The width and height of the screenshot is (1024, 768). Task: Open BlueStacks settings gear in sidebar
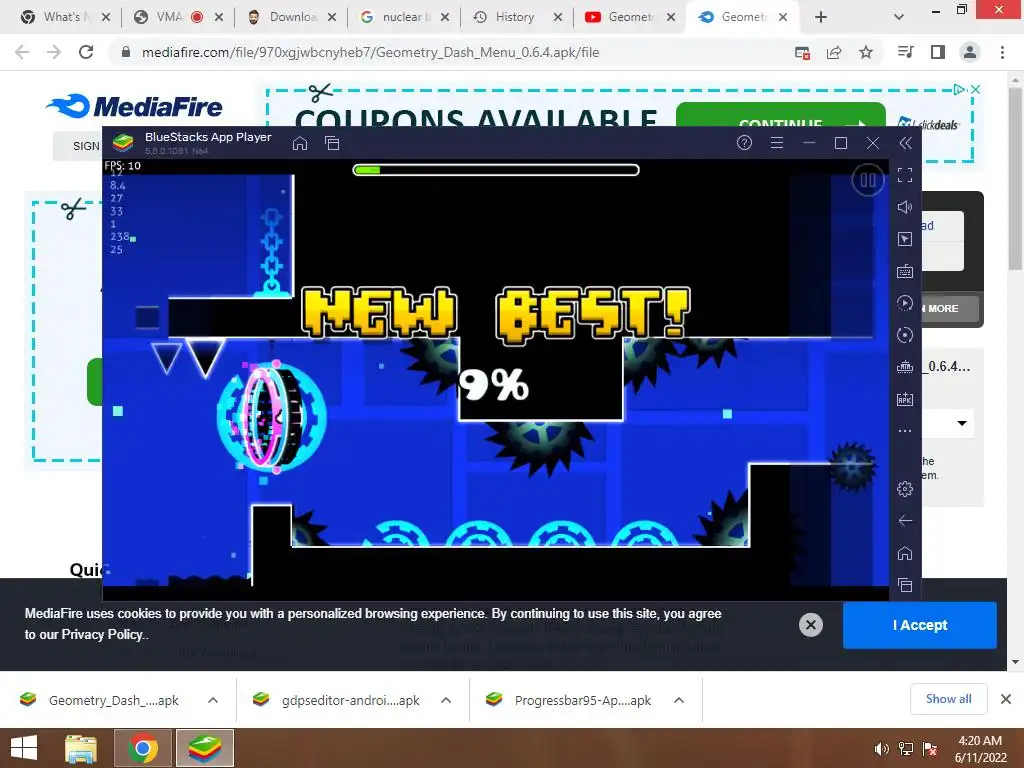(904, 488)
